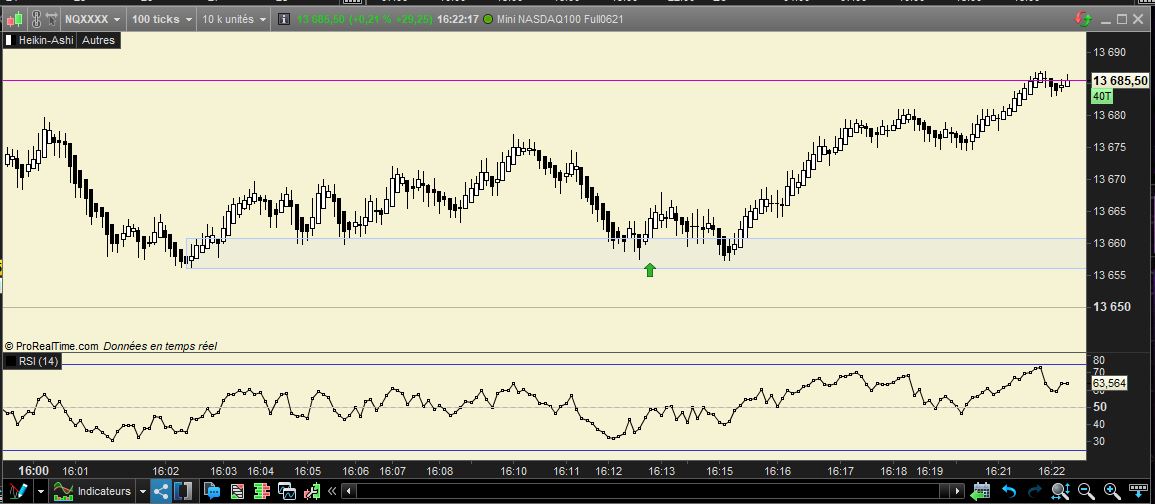
Task: Click the ProRealTime.com copyright link
Action: click(51, 346)
